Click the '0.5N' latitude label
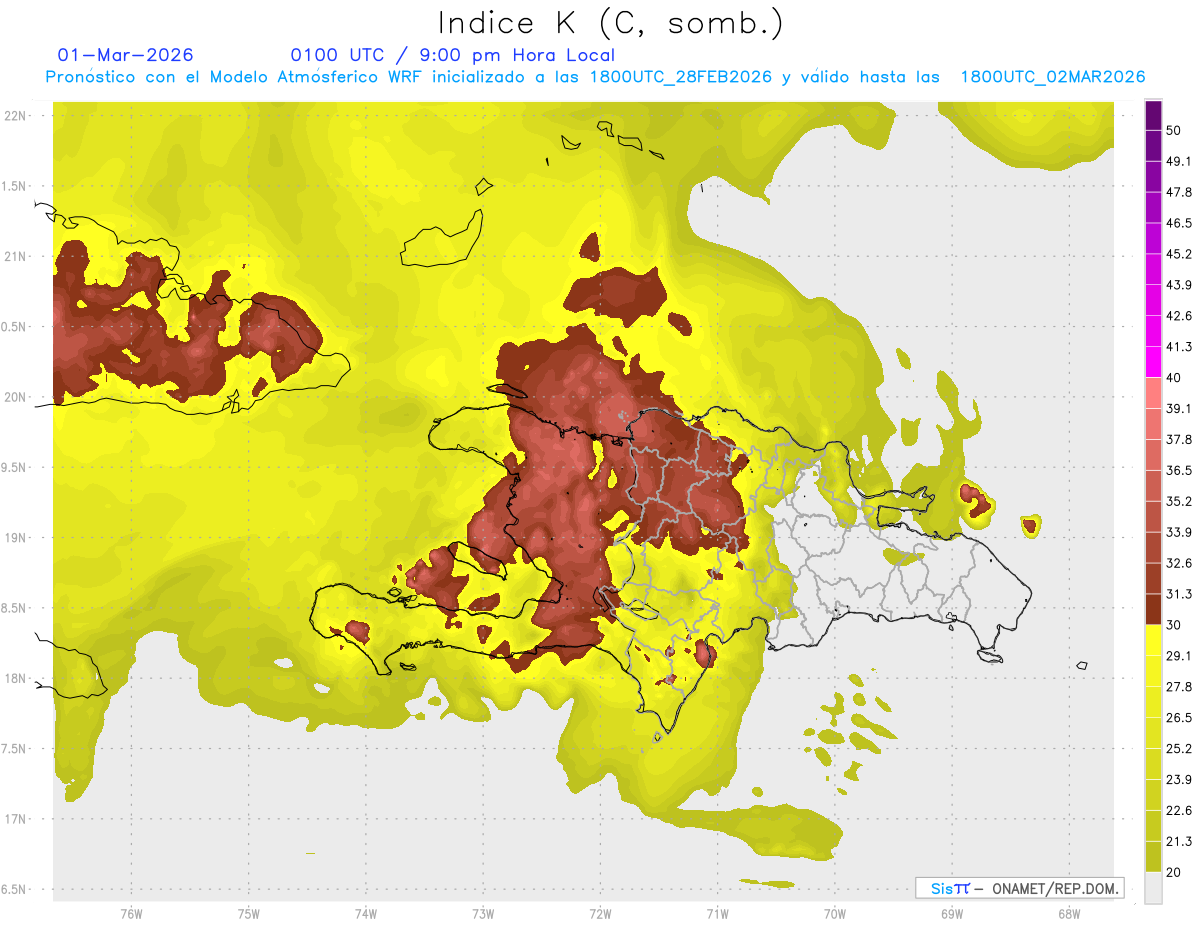 (x=14, y=327)
